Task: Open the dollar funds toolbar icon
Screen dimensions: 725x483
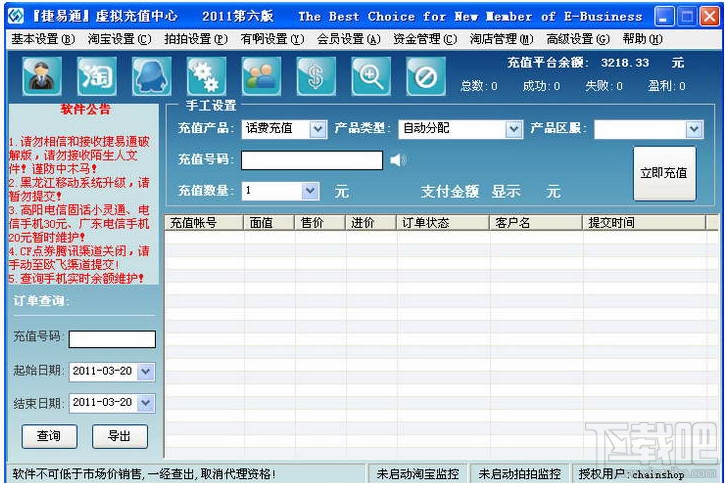Action: pyautogui.click(x=316, y=76)
